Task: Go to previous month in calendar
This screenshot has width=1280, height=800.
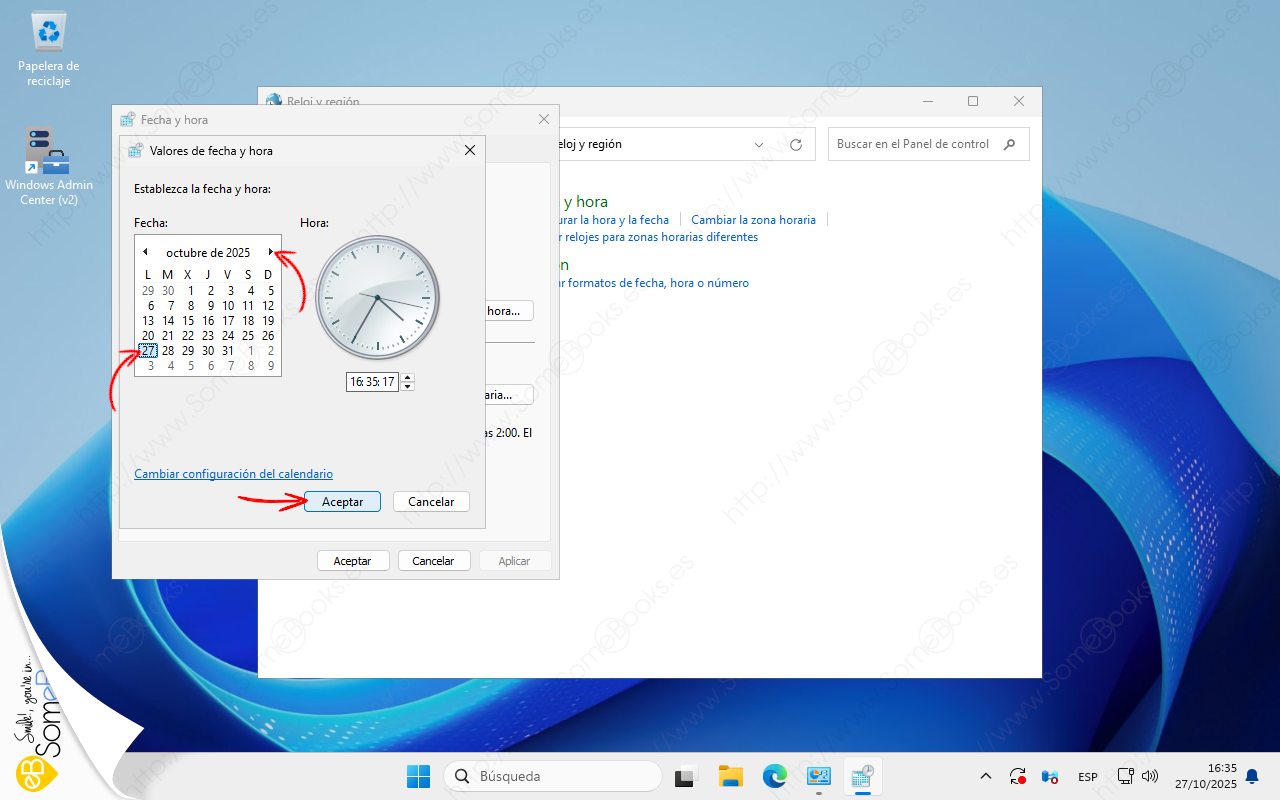Action: (x=145, y=252)
